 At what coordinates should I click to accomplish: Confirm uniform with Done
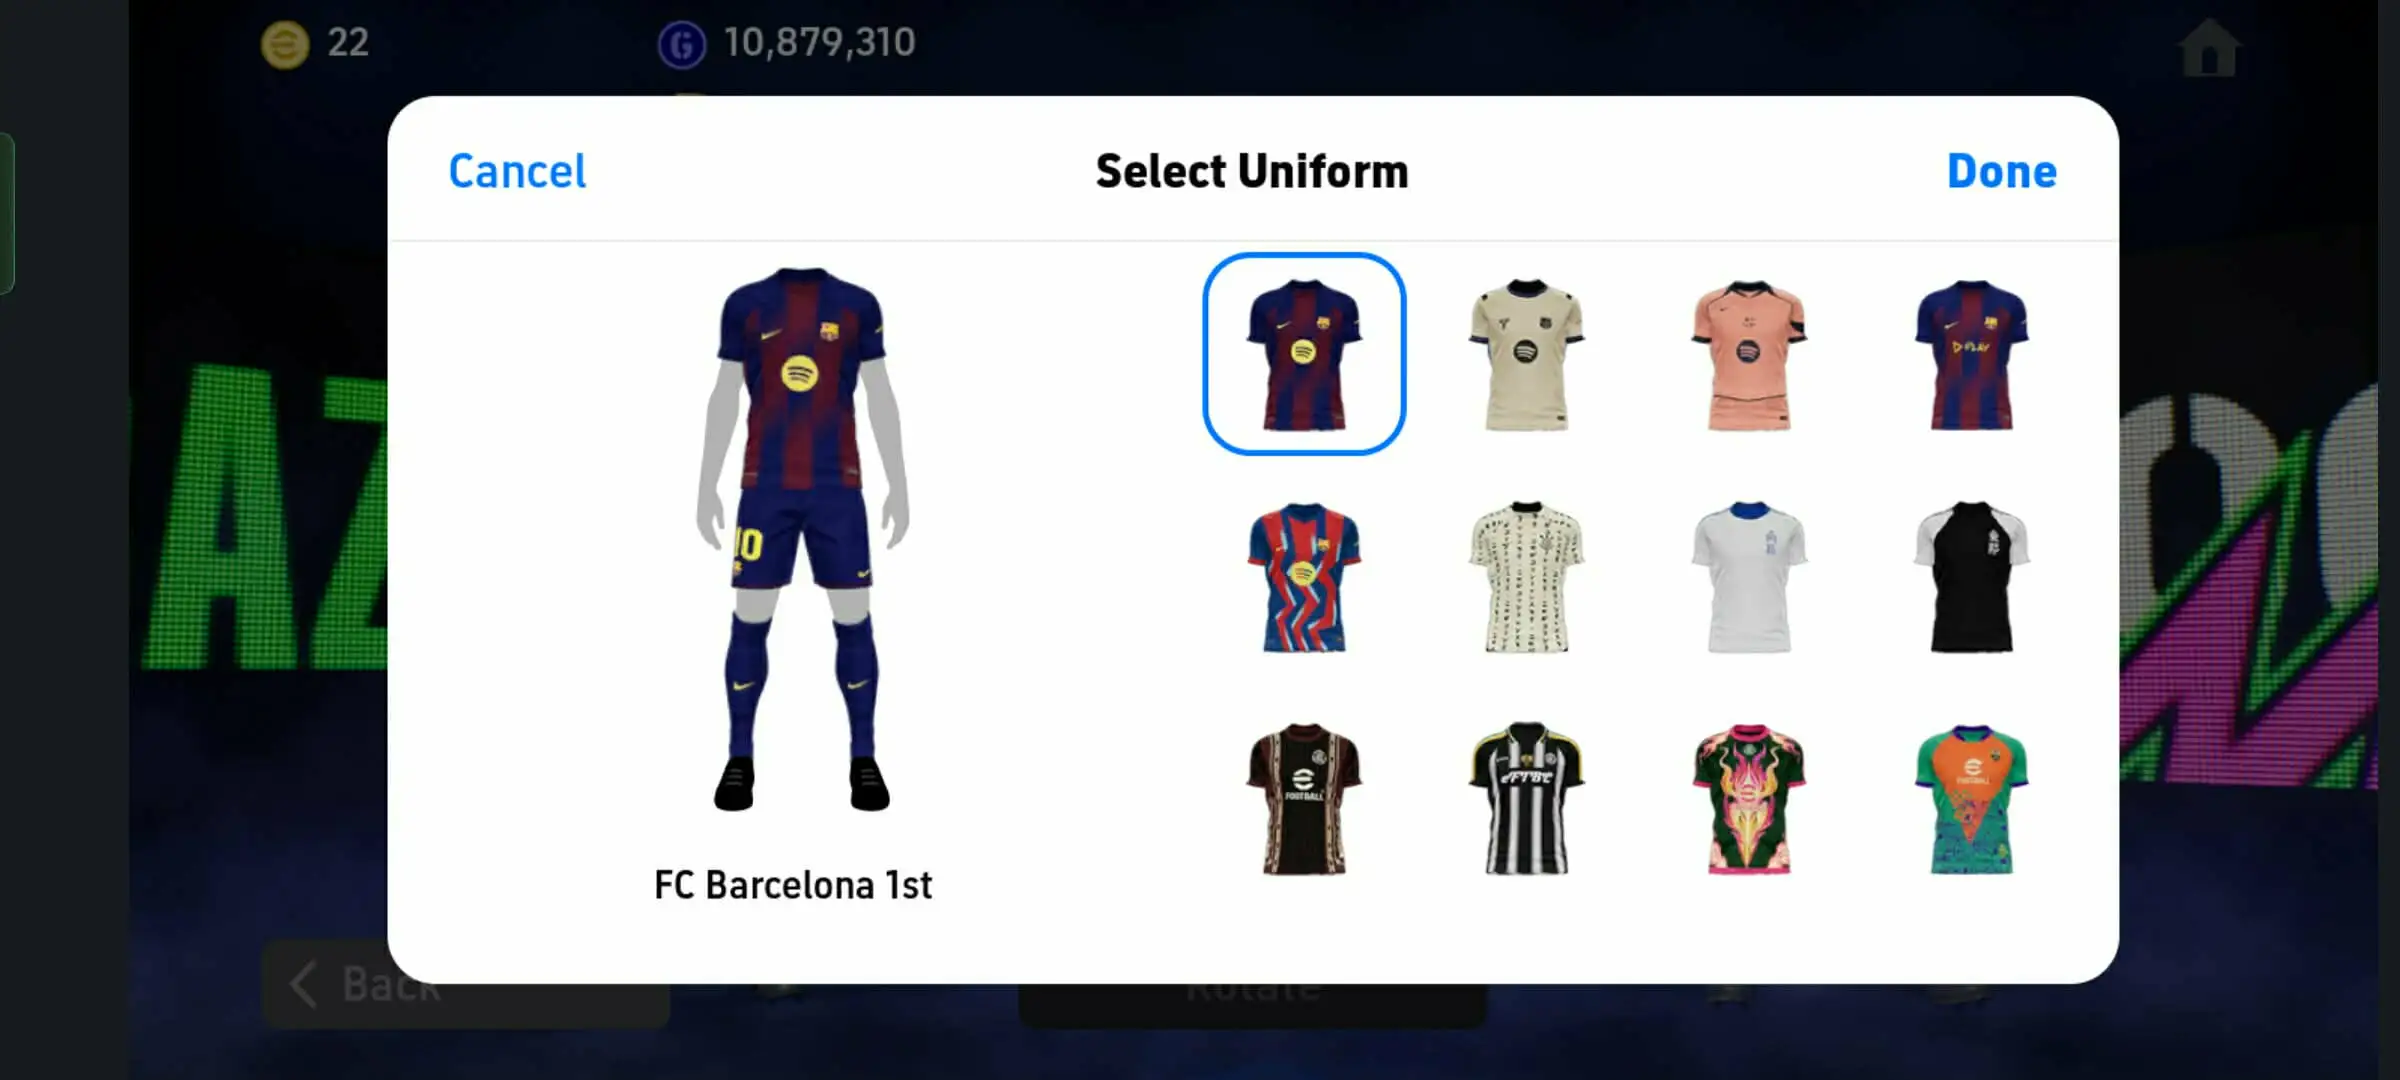tap(2001, 171)
